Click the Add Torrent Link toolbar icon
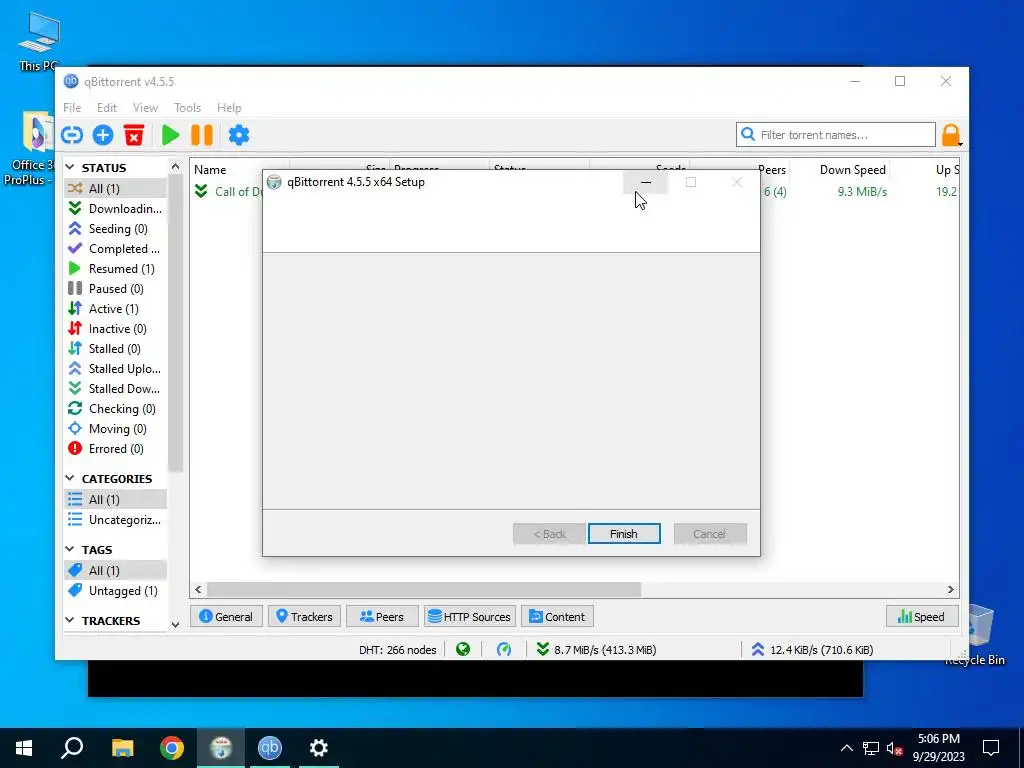 point(72,135)
